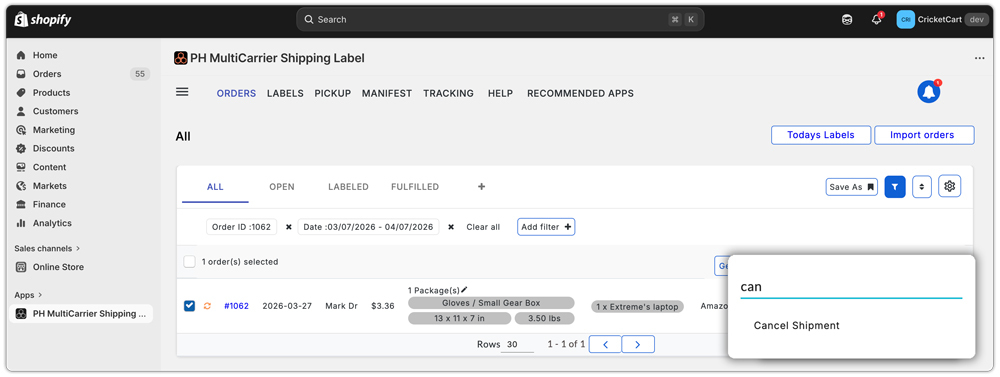Click the 1 x Extreme's laptop chip
Viewport: 1000px width, 377px height.
638,307
